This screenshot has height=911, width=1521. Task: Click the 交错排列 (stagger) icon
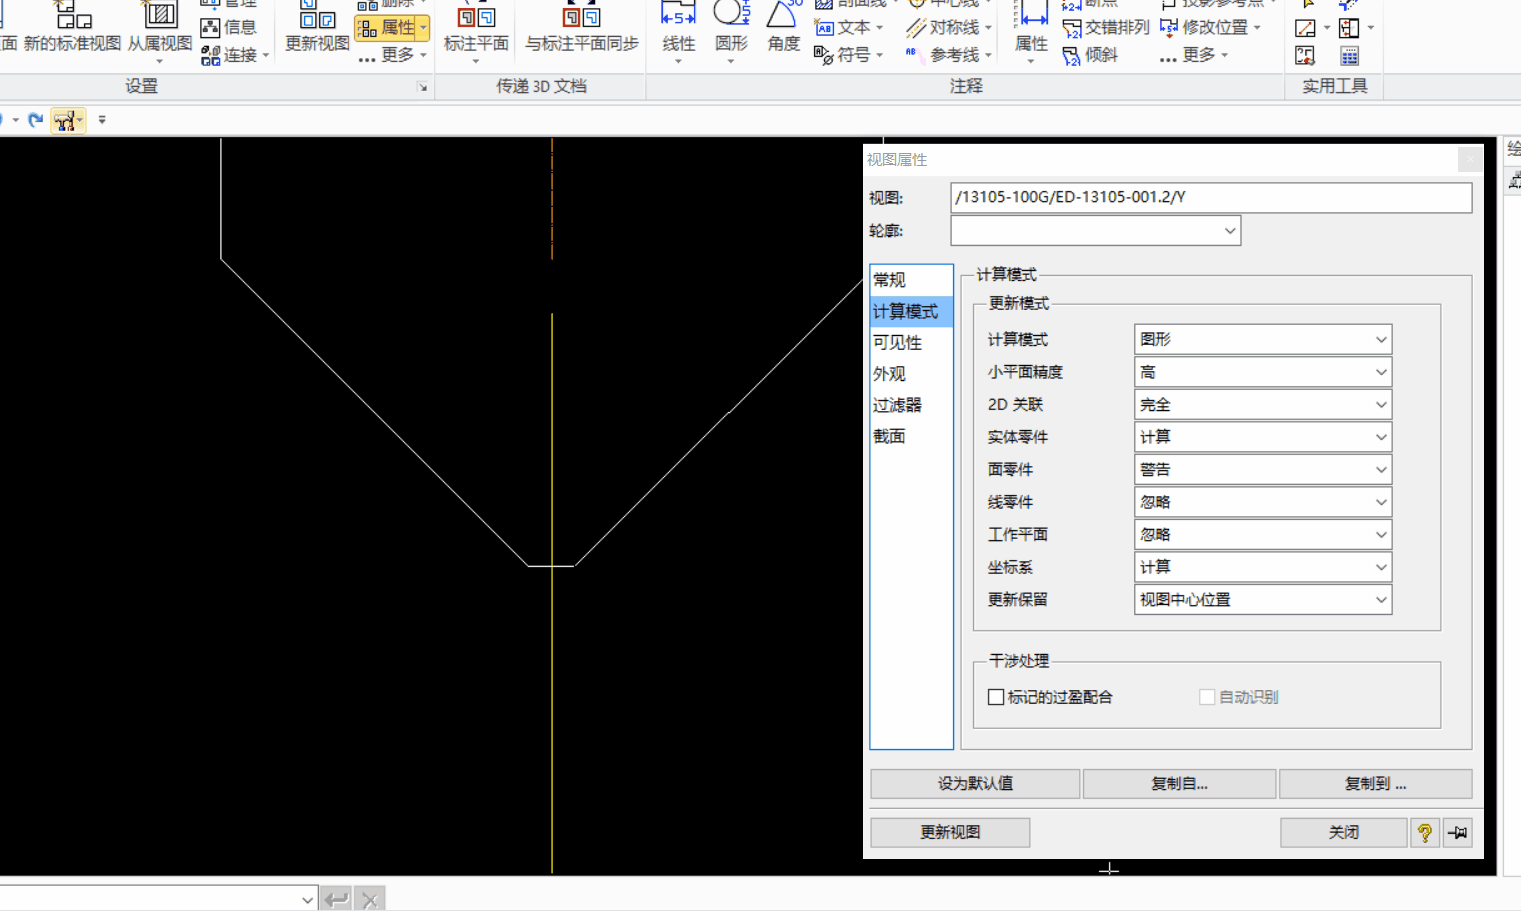pyautogui.click(x=1072, y=28)
